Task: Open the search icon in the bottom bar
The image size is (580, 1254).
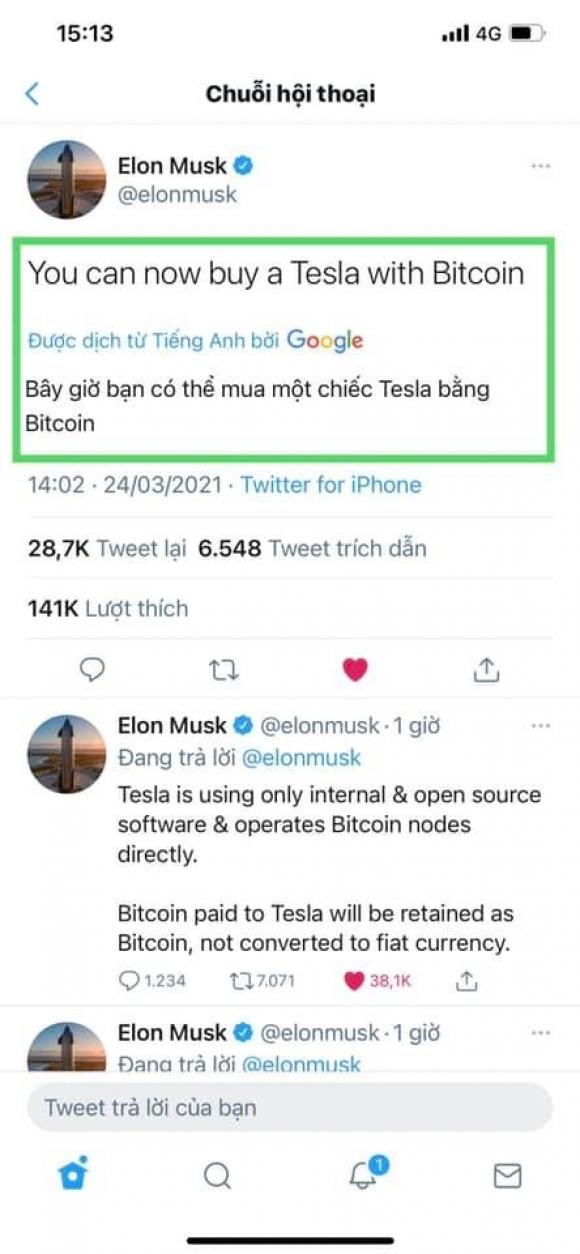Action: (217, 1178)
